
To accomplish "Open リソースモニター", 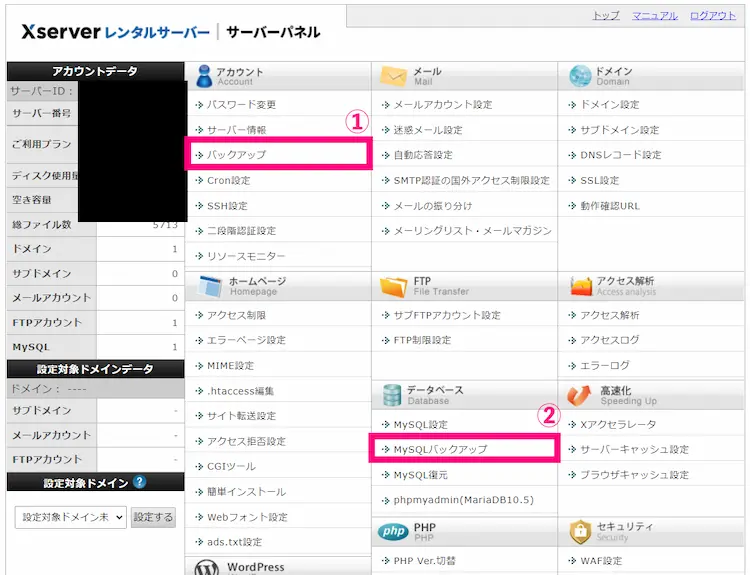I will [246, 256].
